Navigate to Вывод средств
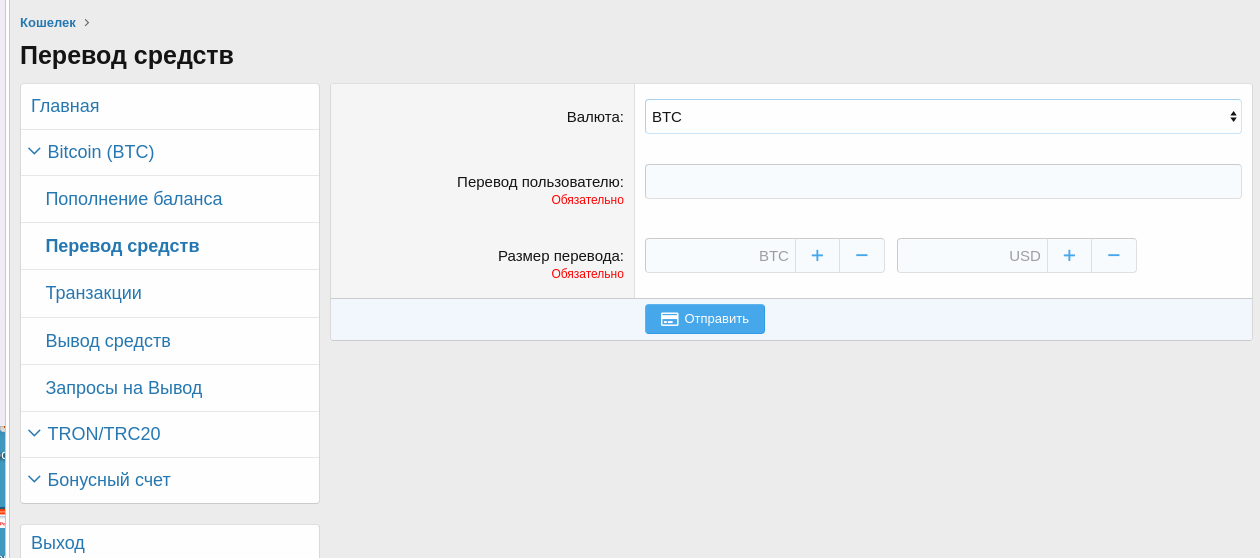Screen dimensions: 1260x558 [108, 341]
